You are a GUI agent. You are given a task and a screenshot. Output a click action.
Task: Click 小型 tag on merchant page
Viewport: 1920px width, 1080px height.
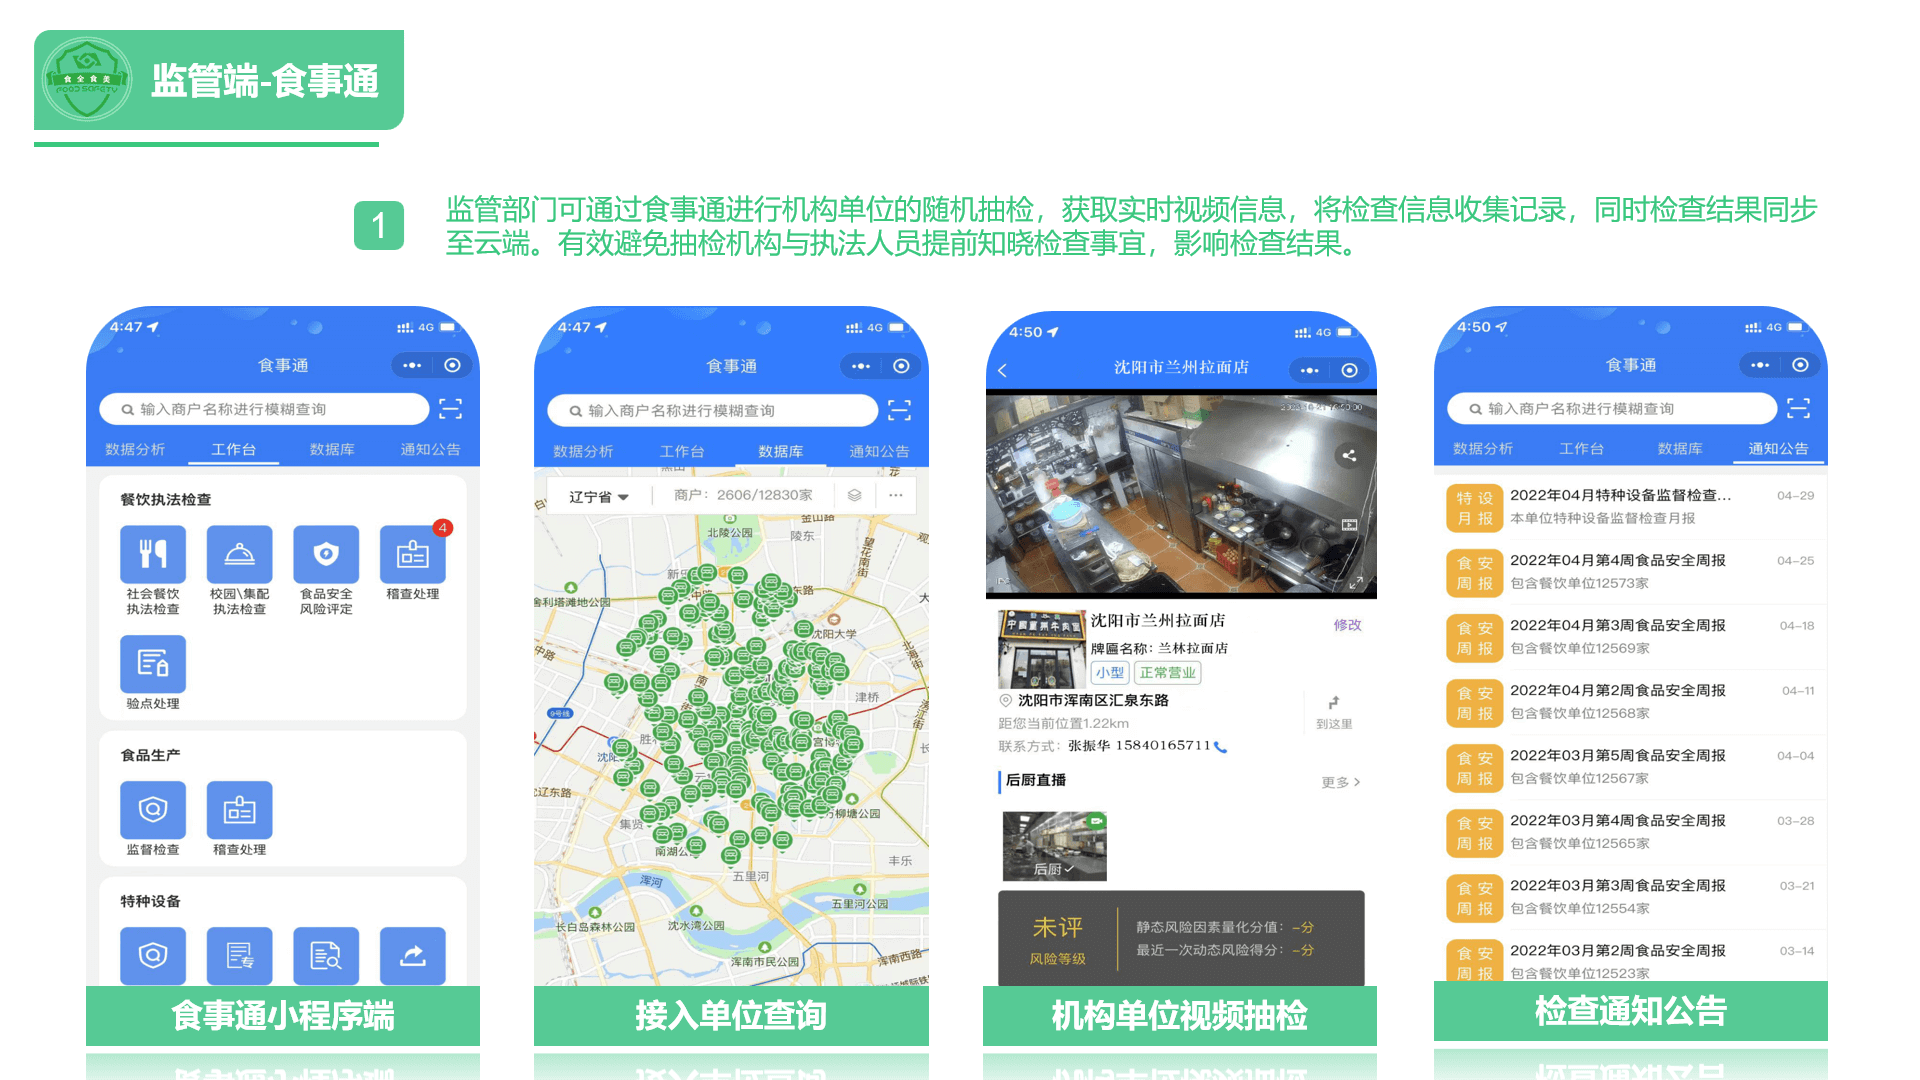tap(1109, 673)
